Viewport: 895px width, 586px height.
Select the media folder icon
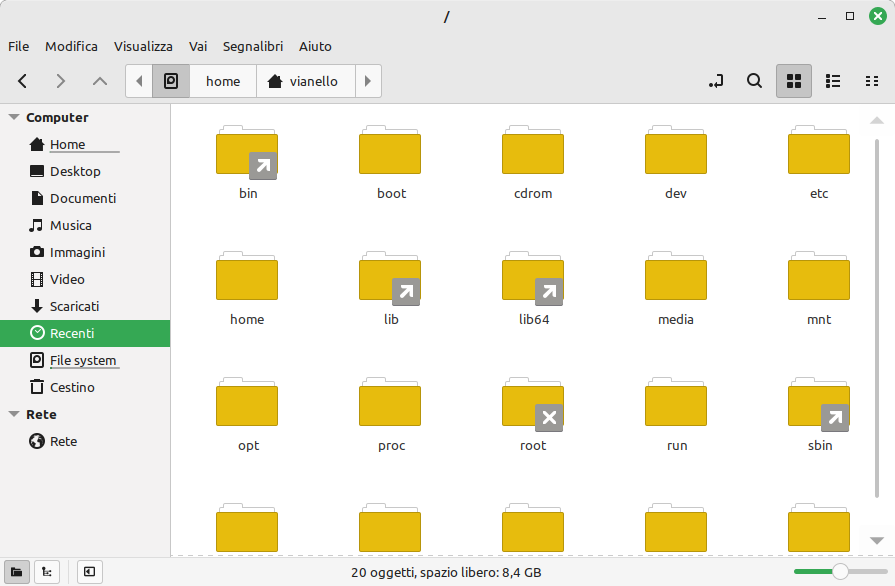676,276
